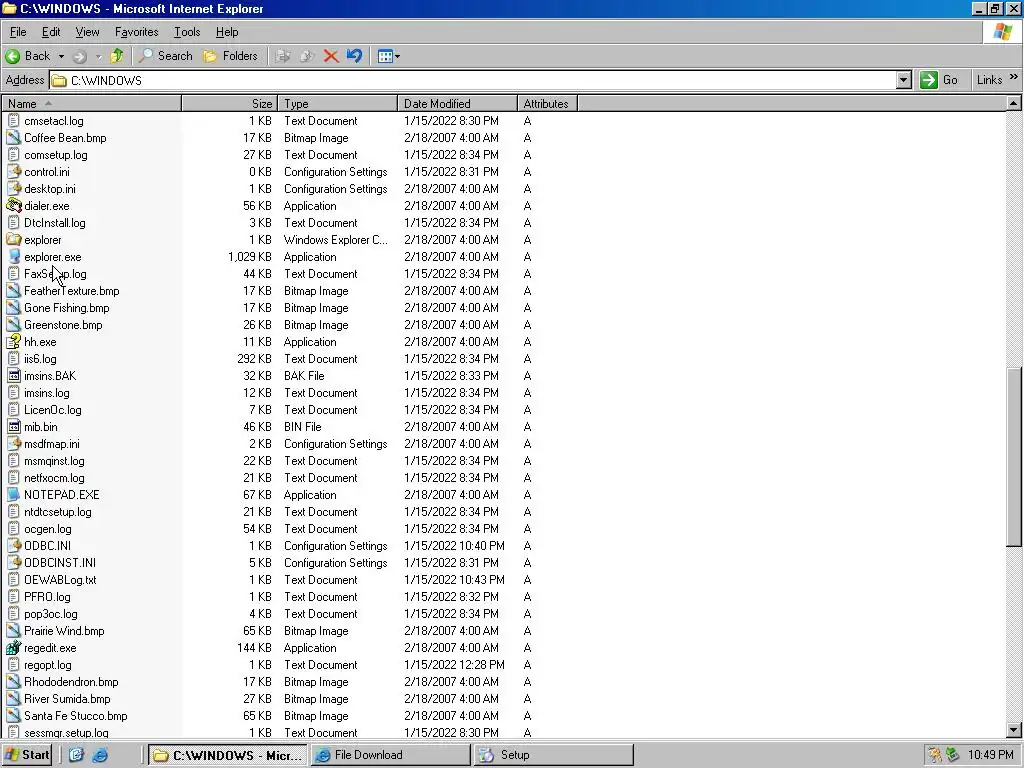The image size is (1024, 768).
Task: Sort by the Name column header
Action: point(91,104)
